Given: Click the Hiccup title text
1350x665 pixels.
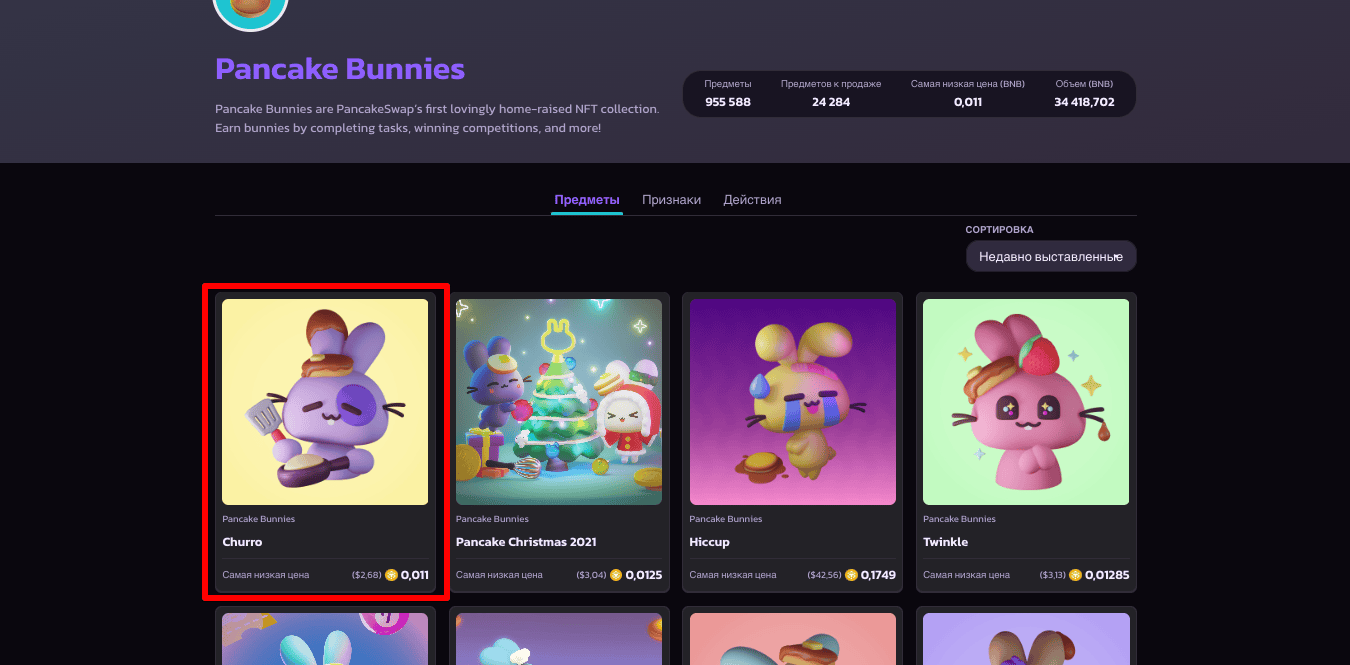Looking at the screenshot, I should click(710, 542).
